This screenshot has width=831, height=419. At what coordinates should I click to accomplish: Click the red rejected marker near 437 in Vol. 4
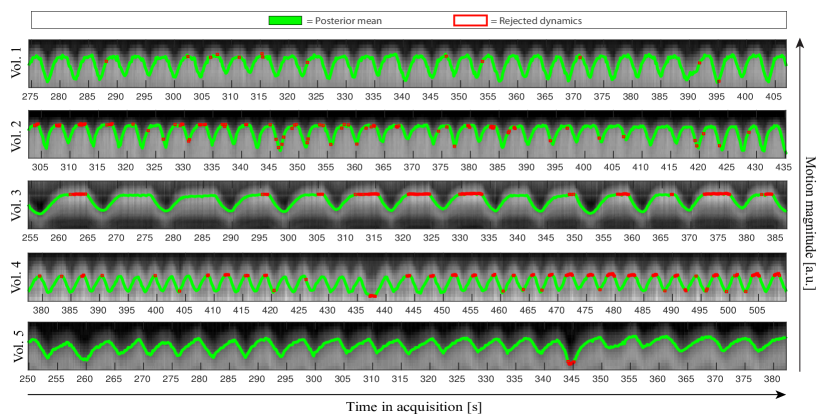[372, 296]
